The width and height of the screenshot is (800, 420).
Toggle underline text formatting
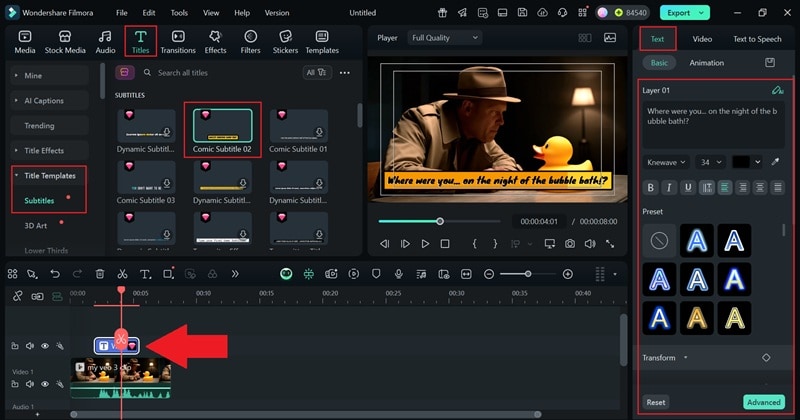688,188
